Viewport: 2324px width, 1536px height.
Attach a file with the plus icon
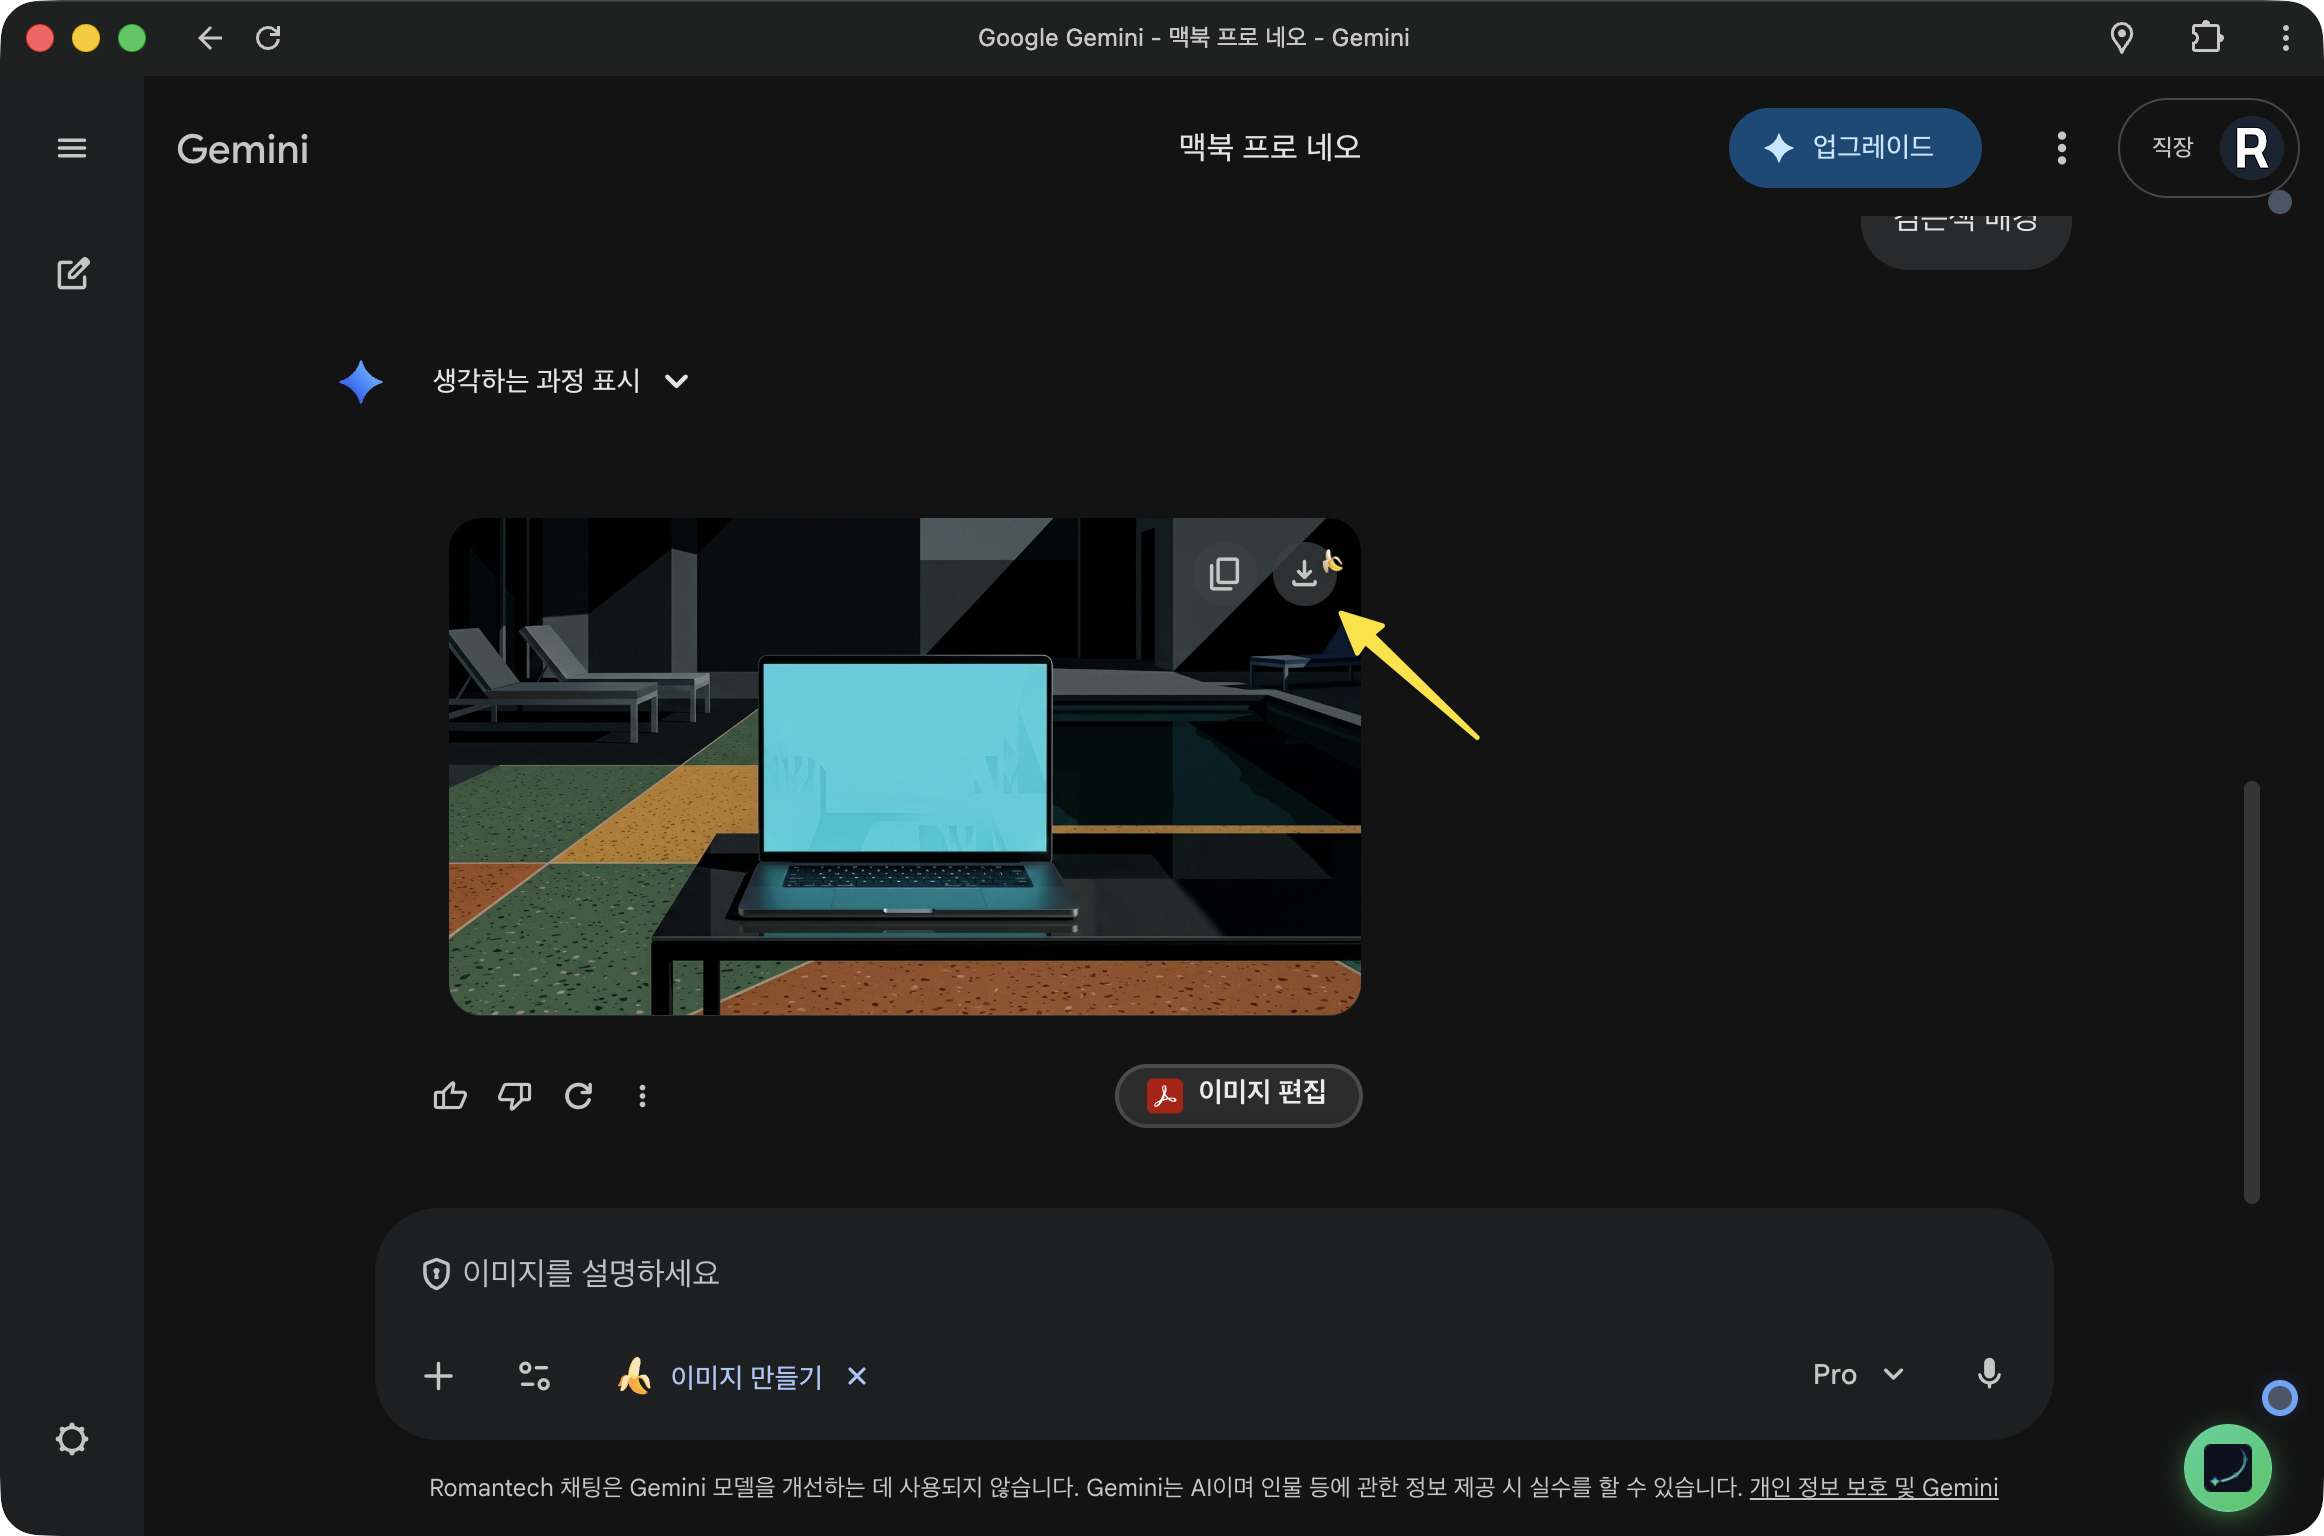coord(438,1376)
